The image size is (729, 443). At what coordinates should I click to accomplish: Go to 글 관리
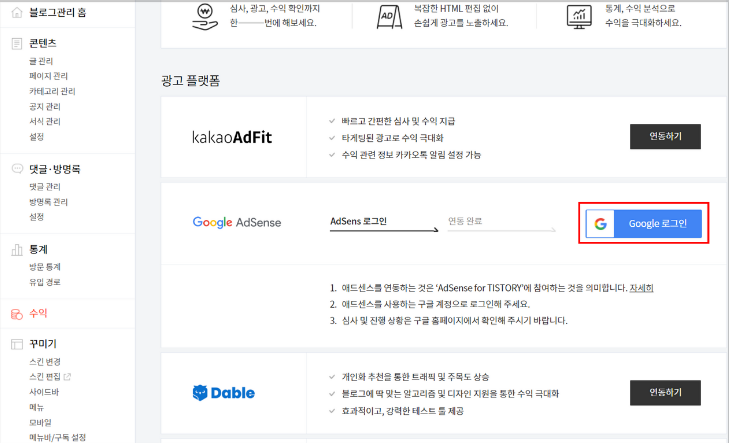pyautogui.click(x=41, y=61)
